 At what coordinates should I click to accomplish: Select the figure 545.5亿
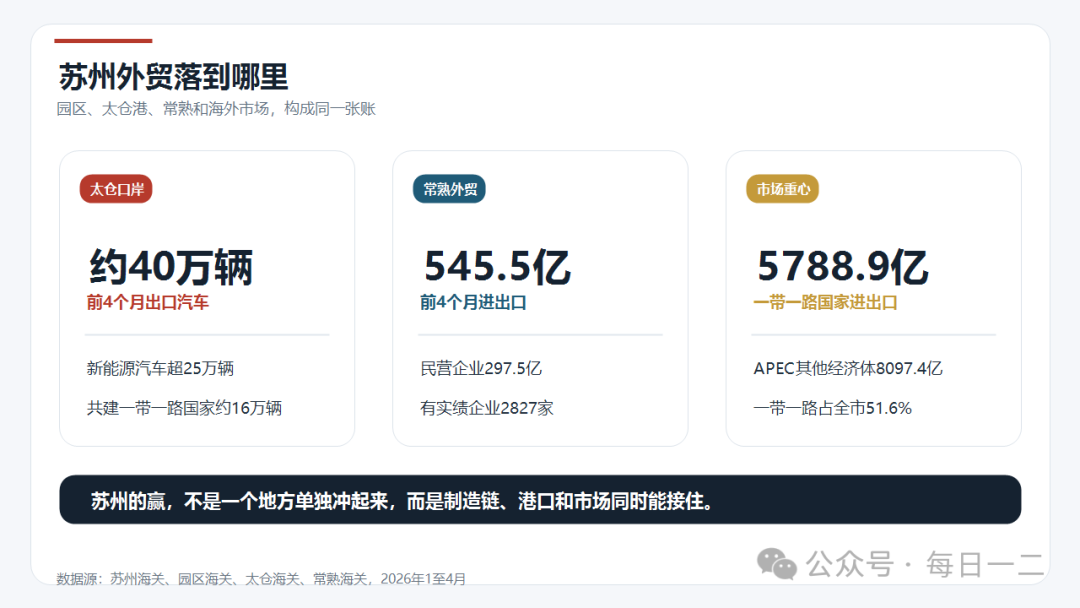tap(497, 266)
